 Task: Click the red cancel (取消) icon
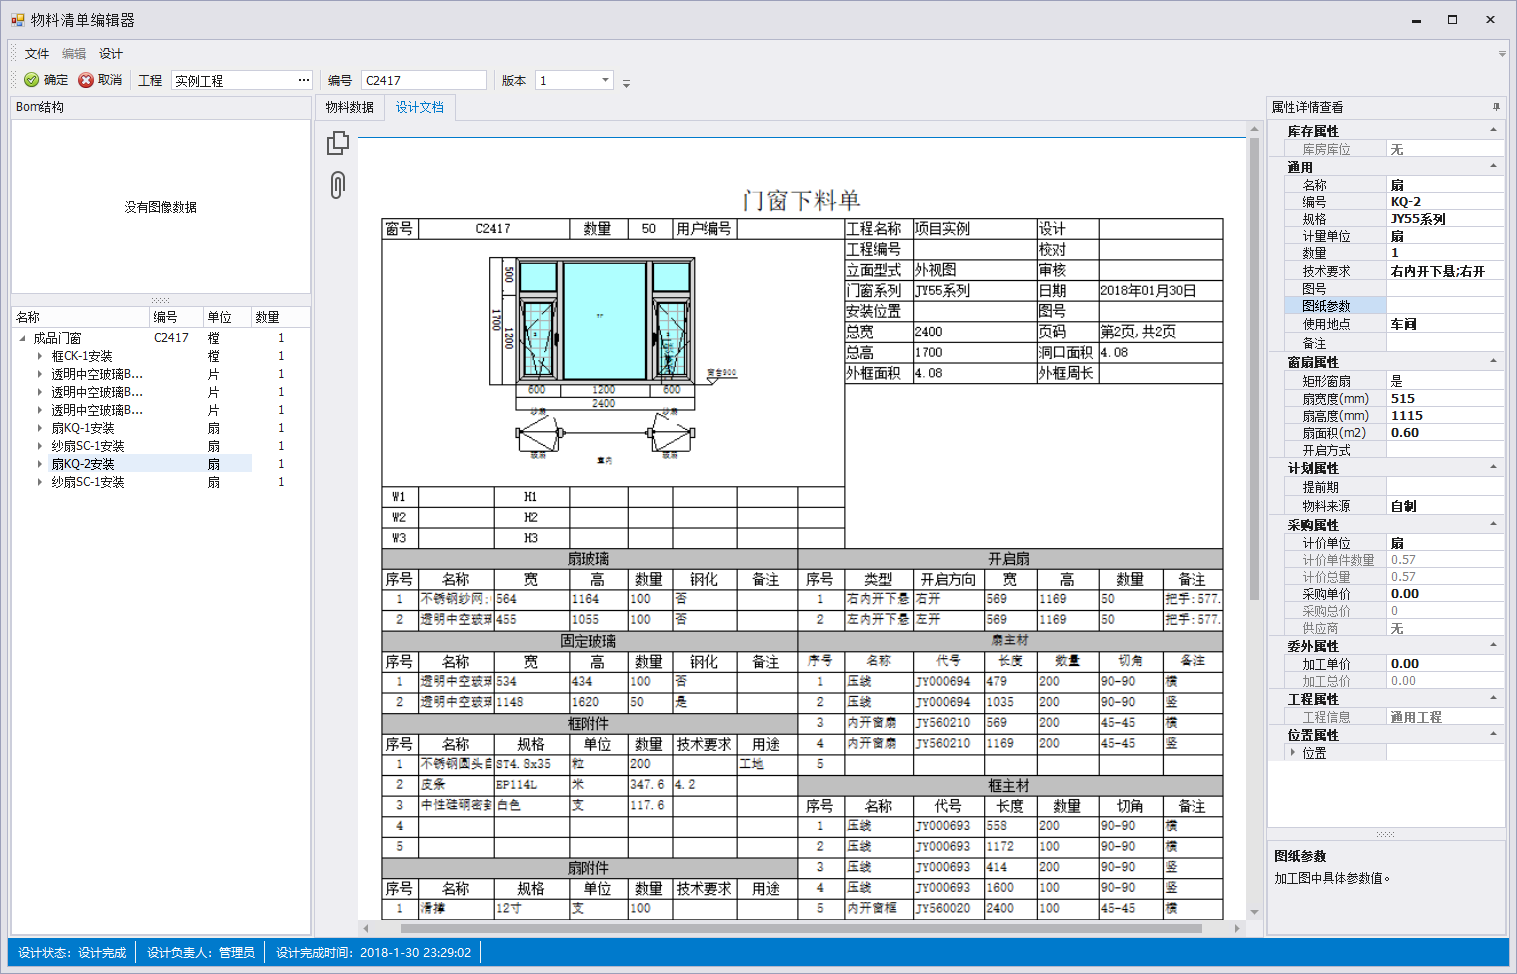[x=86, y=80]
